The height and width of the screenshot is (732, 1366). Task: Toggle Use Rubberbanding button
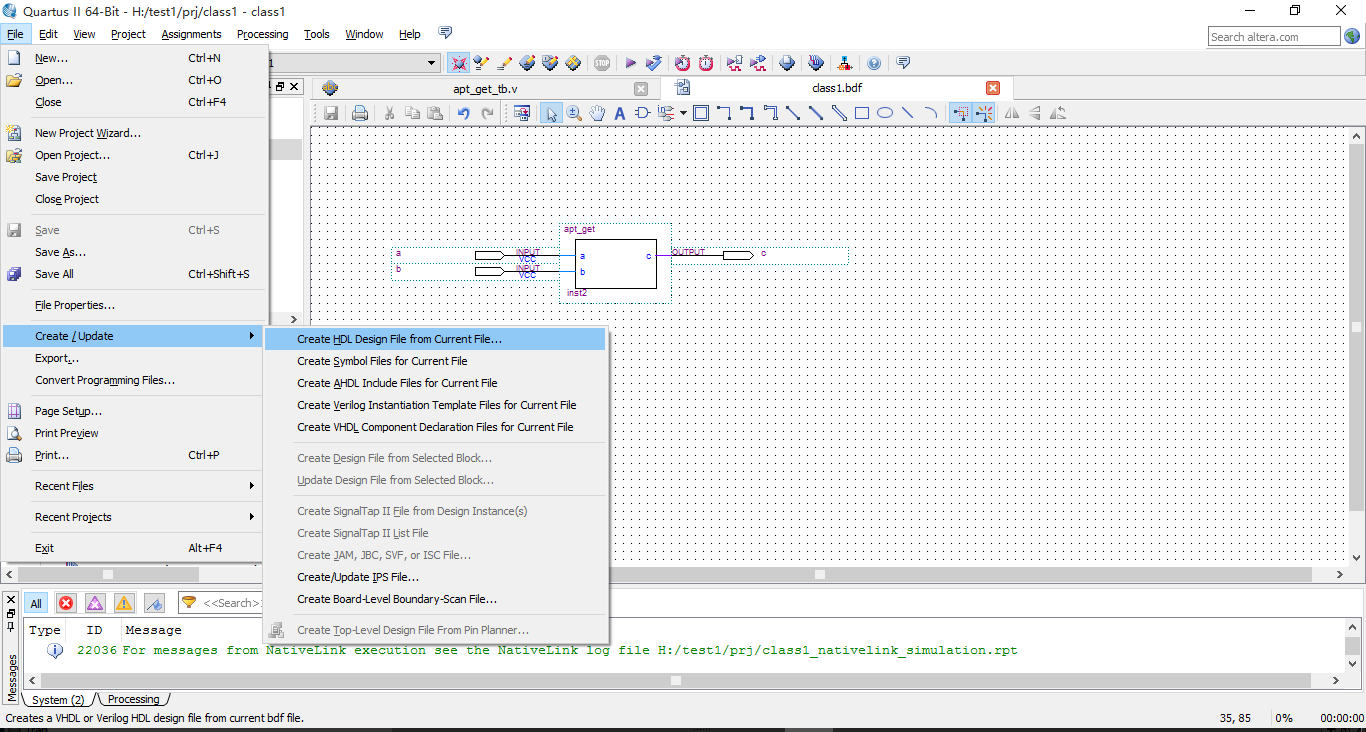point(961,113)
